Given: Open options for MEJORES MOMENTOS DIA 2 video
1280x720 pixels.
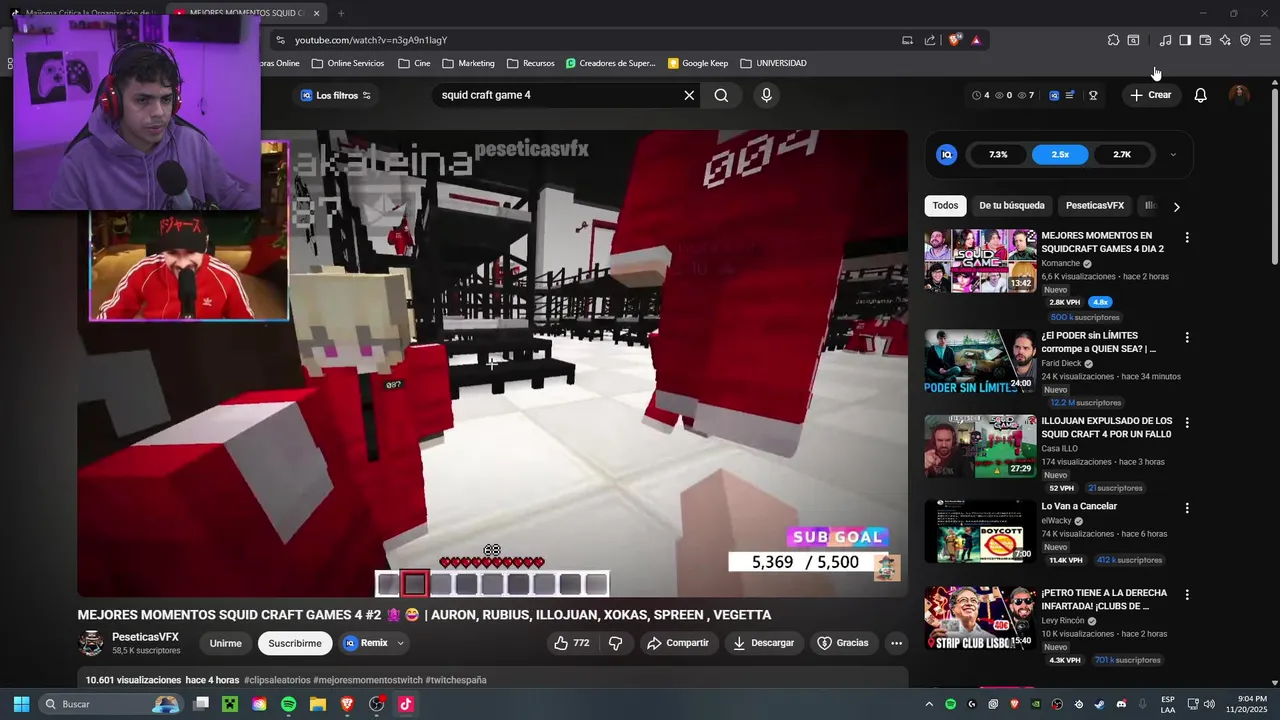Looking at the screenshot, I should tap(1187, 238).
